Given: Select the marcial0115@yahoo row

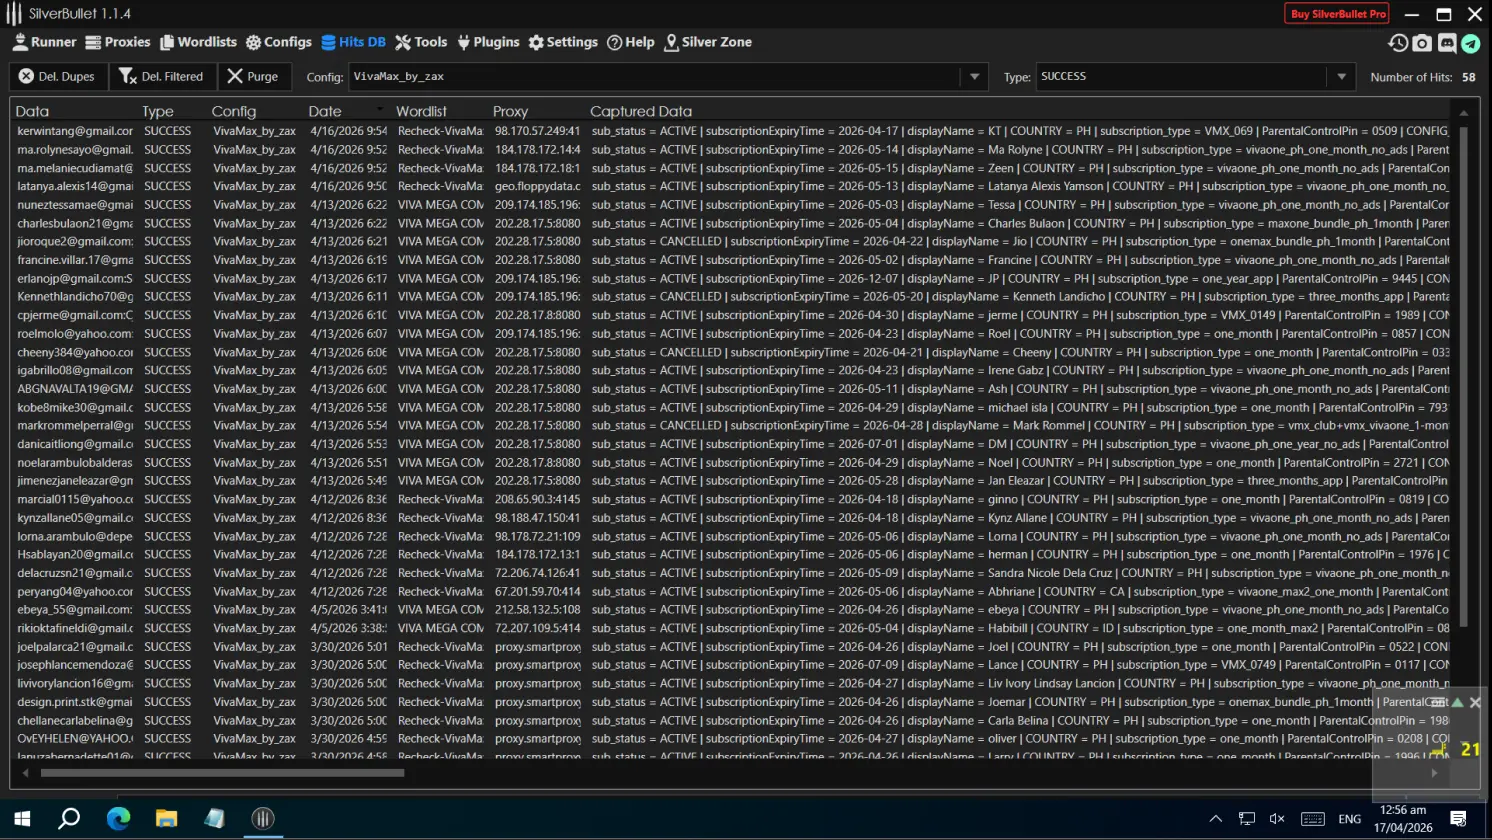Looking at the screenshot, I should tap(732, 499).
